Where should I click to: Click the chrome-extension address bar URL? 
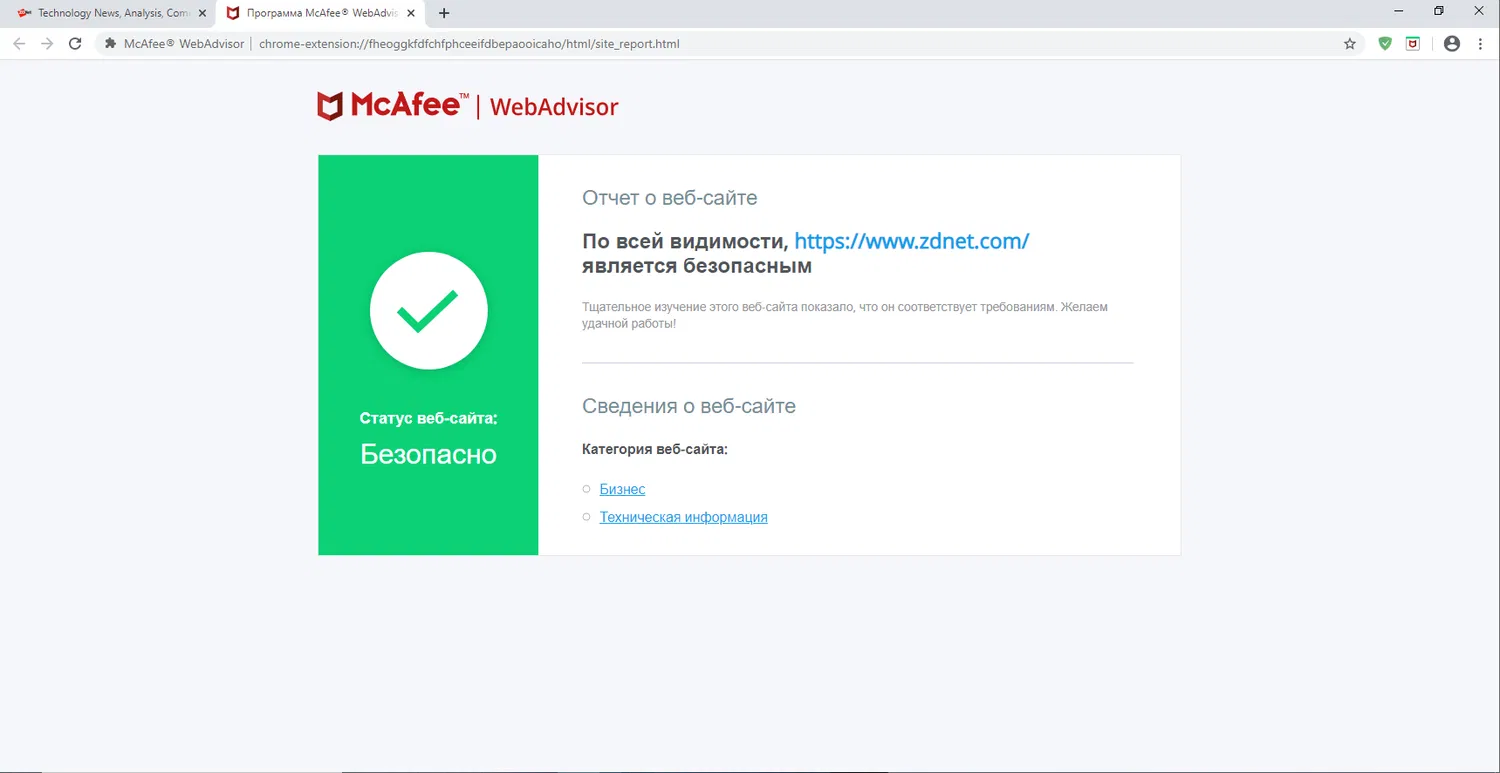[469, 44]
